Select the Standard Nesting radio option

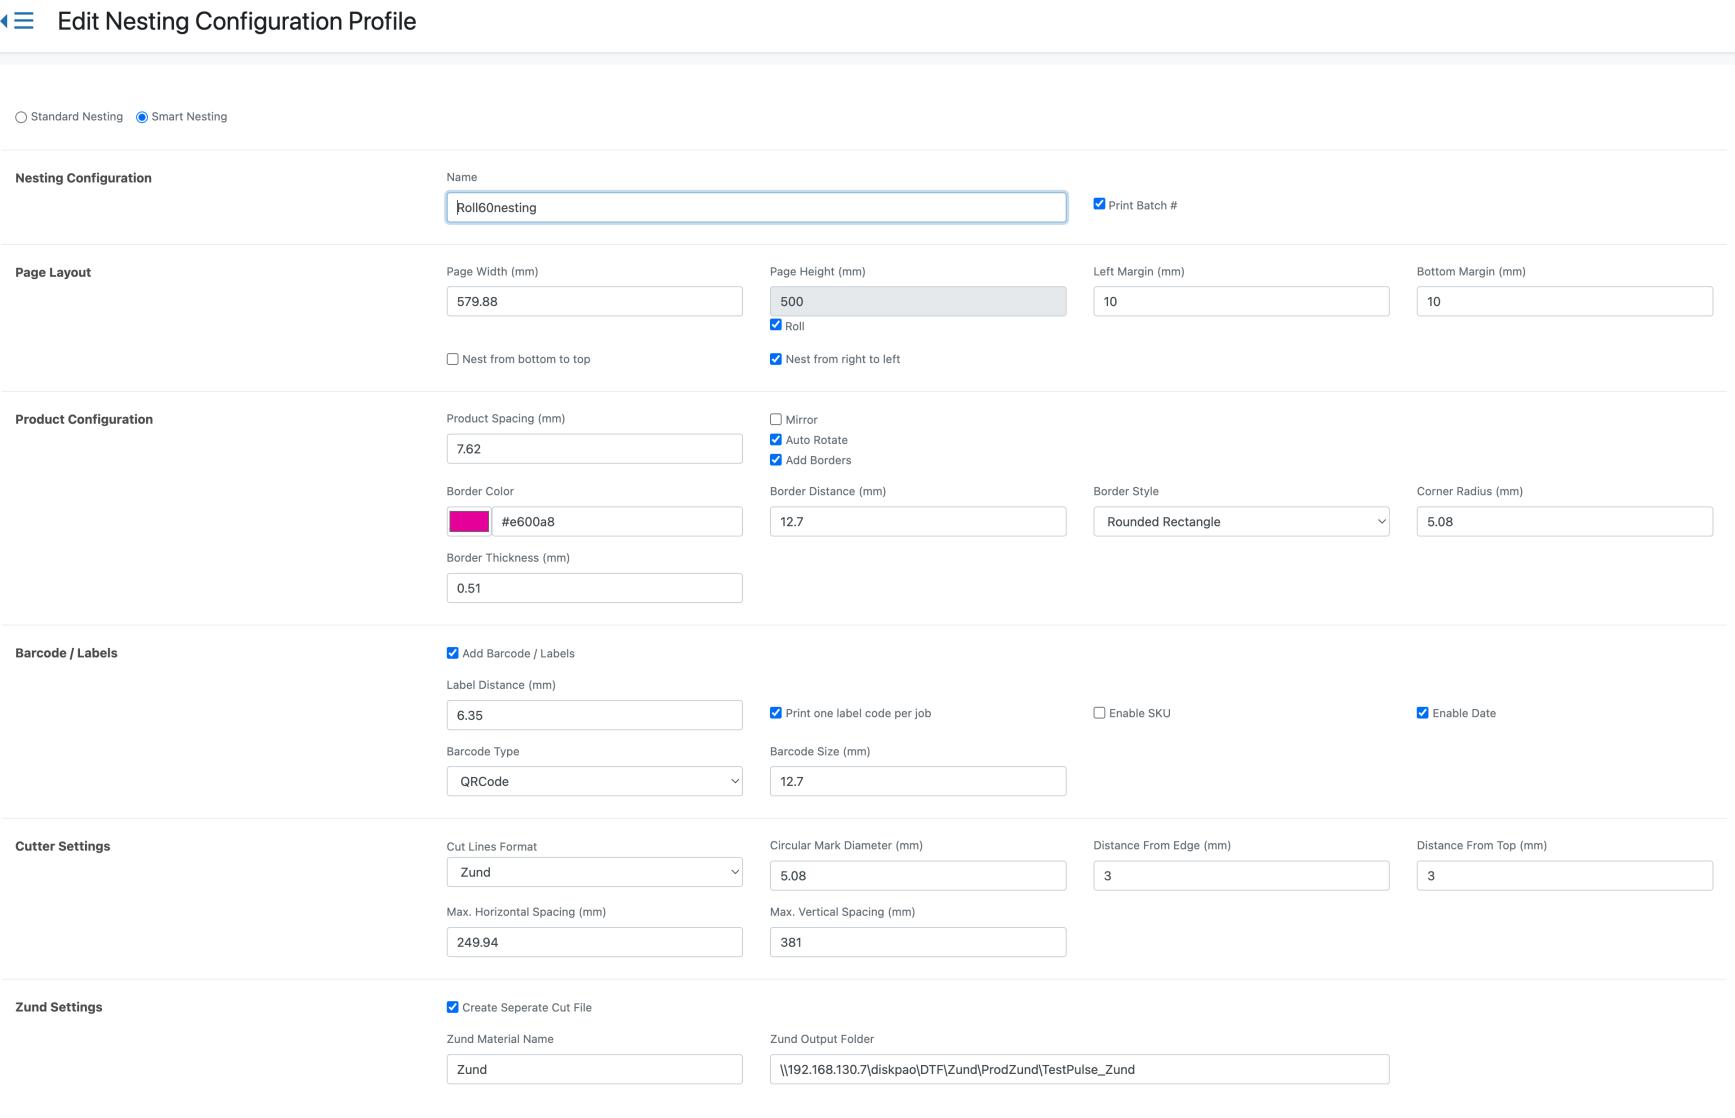[x=21, y=117]
